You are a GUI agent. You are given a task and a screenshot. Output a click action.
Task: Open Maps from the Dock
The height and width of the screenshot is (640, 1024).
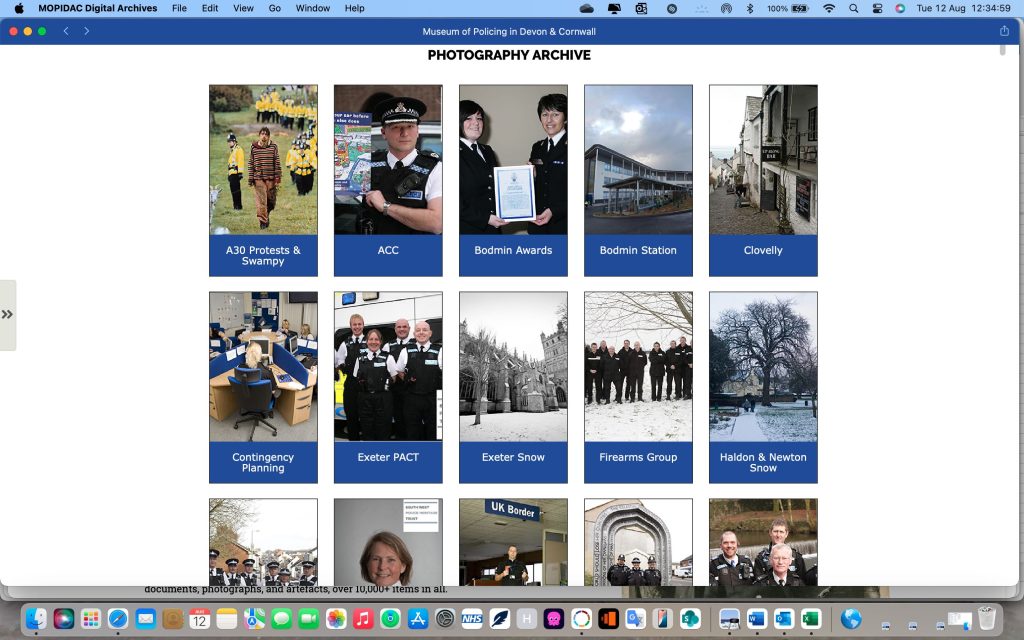pyautogui.click(x=255, y=618)
